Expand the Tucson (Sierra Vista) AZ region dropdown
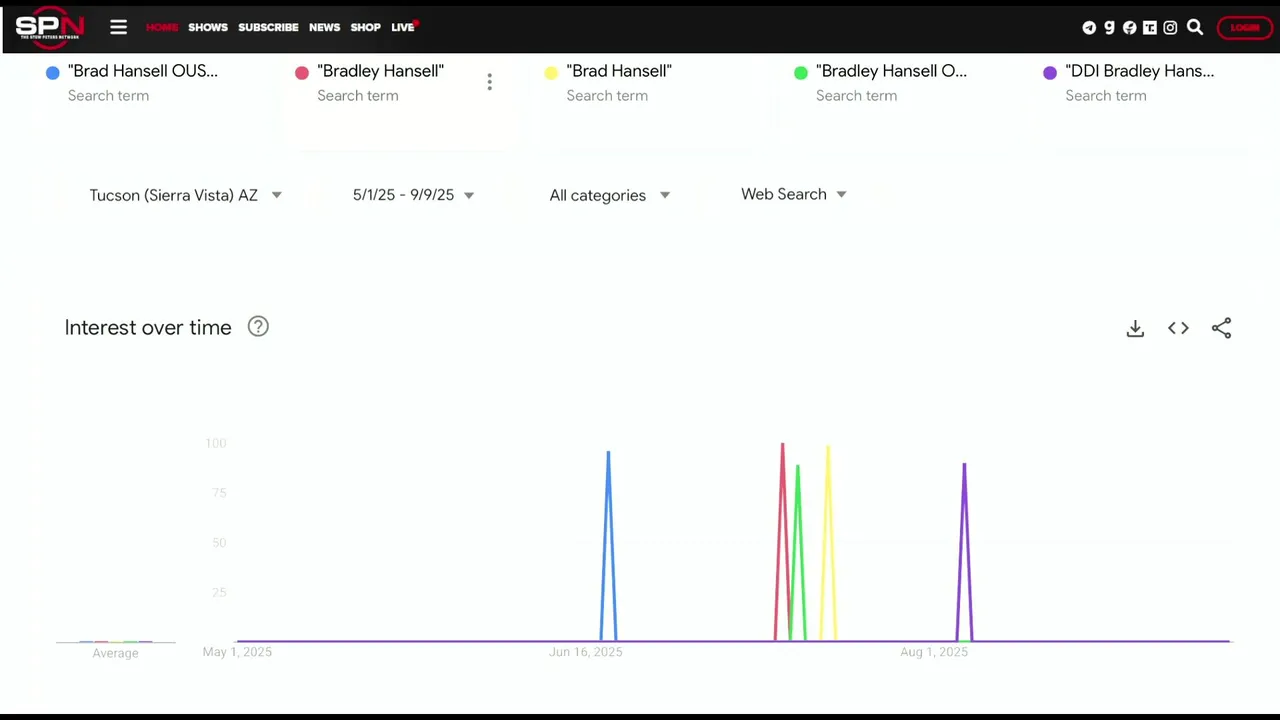This screenshot has width=1280, height=720. click(x=185, y=195)
